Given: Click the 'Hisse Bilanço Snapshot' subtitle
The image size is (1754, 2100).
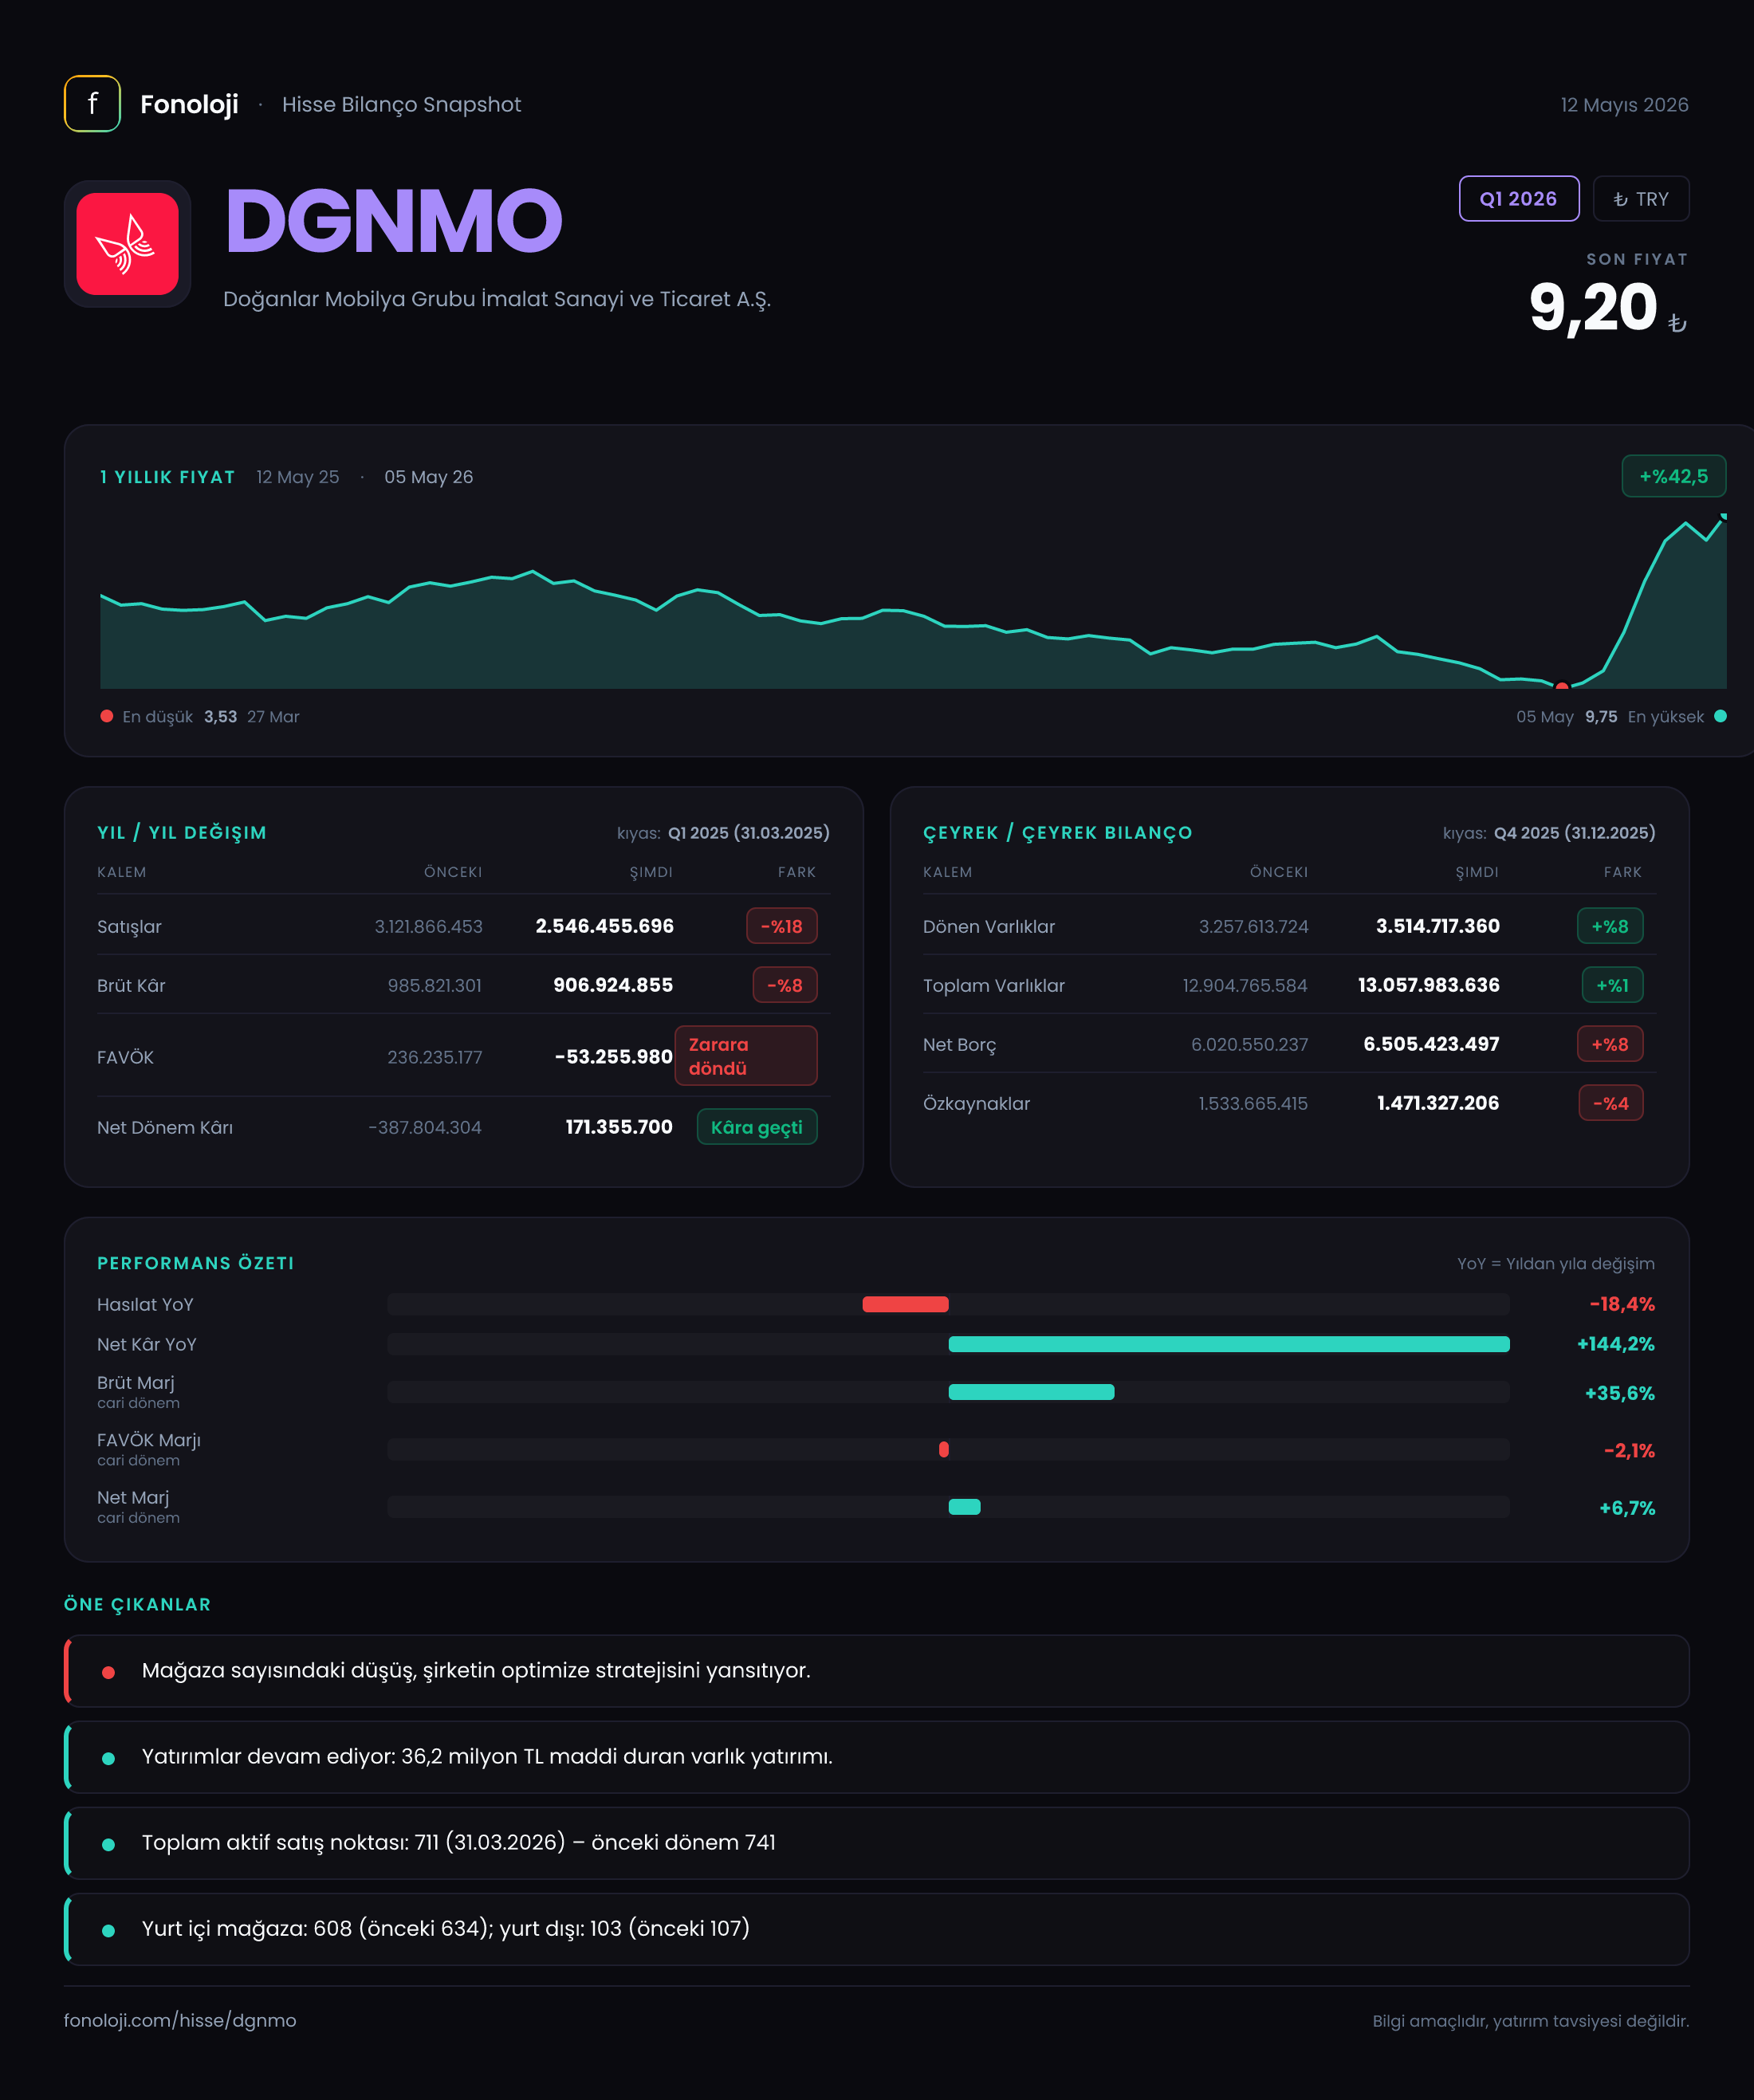Looking at the screenshot, I should click(x=401, y=105).
